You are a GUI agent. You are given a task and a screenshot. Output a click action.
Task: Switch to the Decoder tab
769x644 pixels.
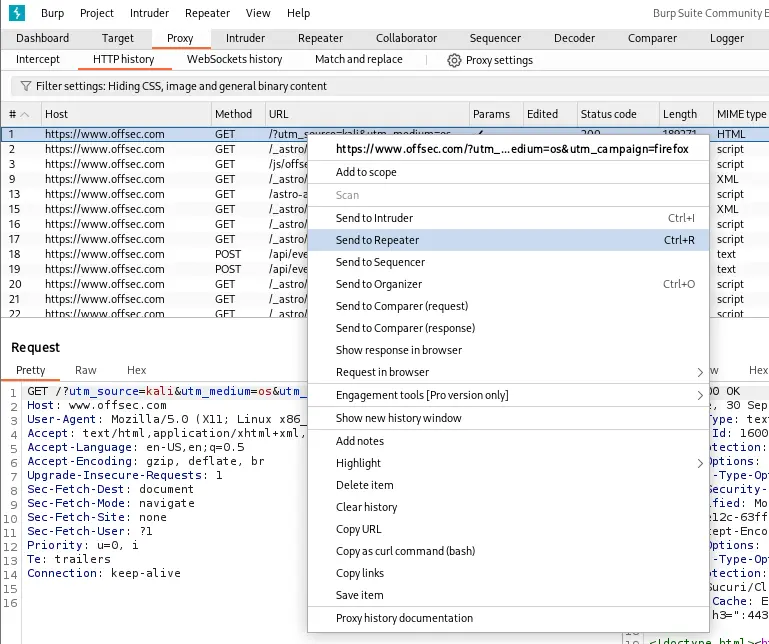[x=574, y=38]
